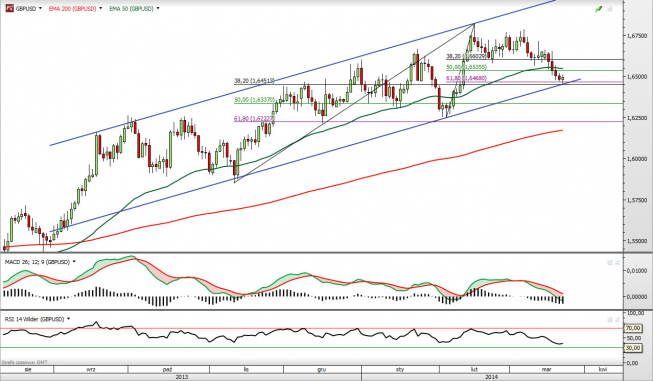The height and width of the screenshot is (381, 653).
Task: Click the GBPUSD series label
Action: (x=26, y=8)
